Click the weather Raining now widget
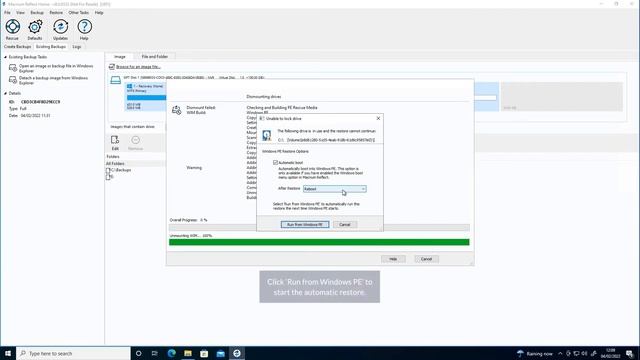Viewport: 640px width, 360px height. point(534,353)
